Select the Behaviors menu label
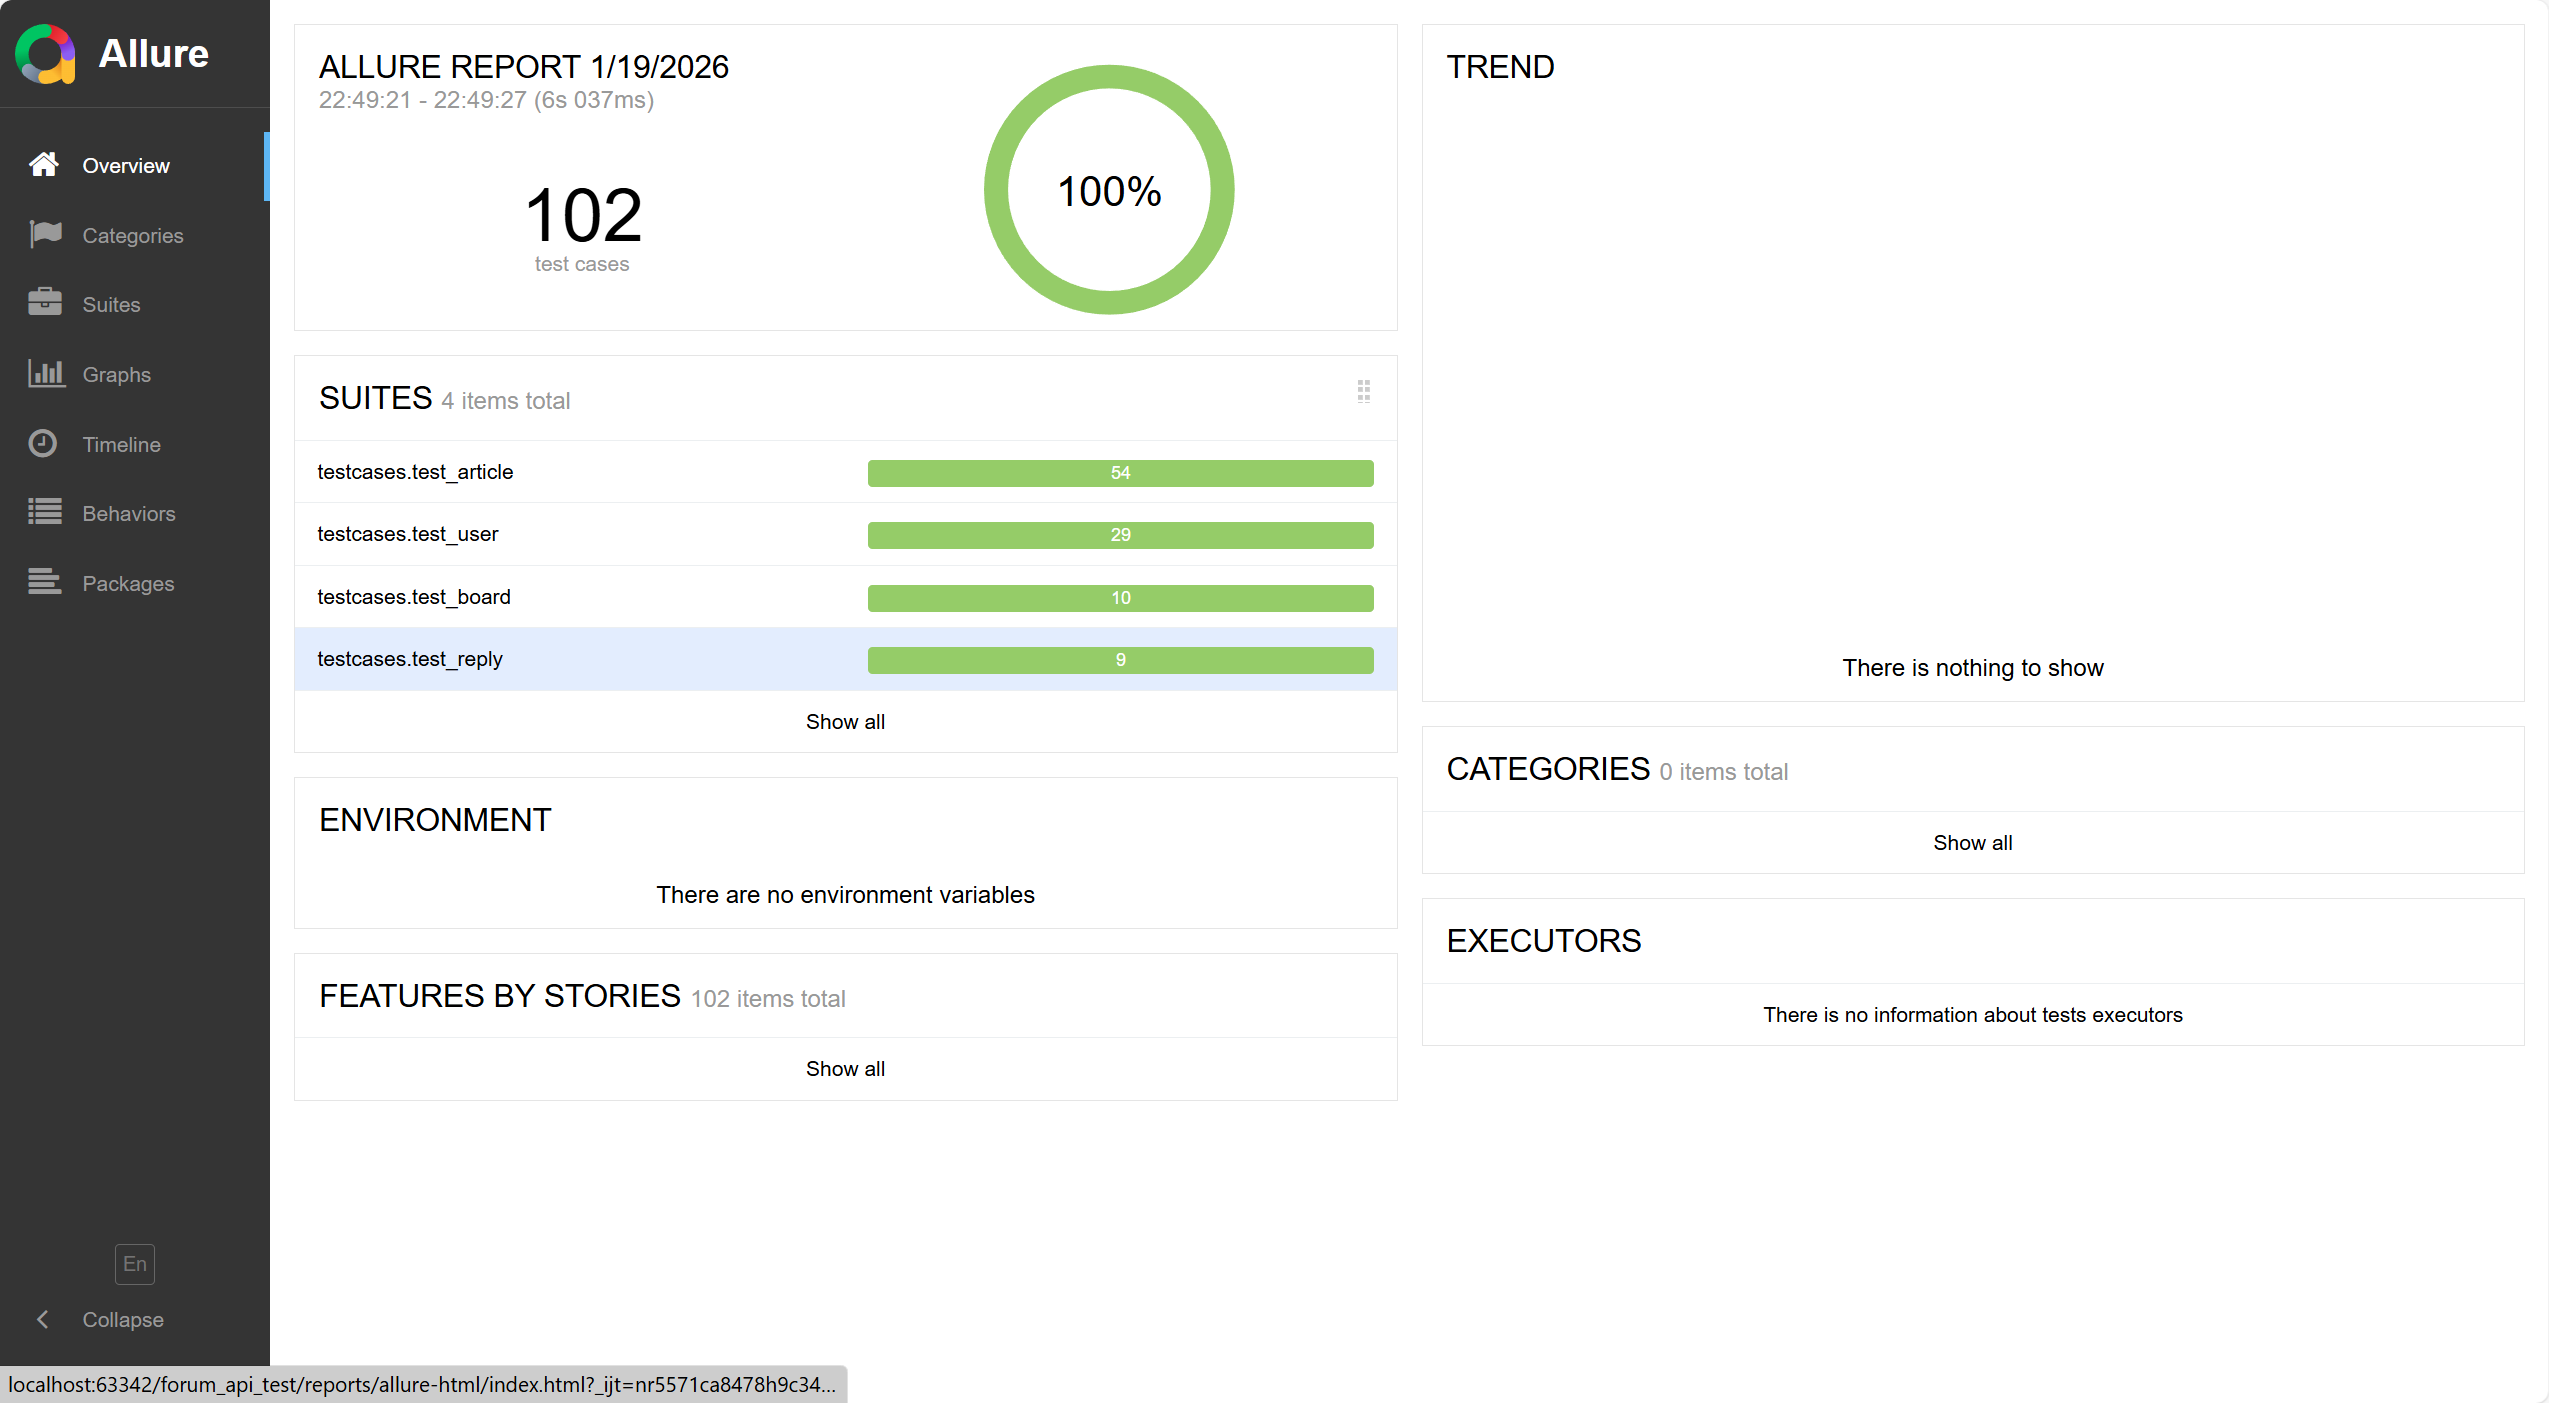Viewport: 2549px width, 1403px height. coord(129,514)
